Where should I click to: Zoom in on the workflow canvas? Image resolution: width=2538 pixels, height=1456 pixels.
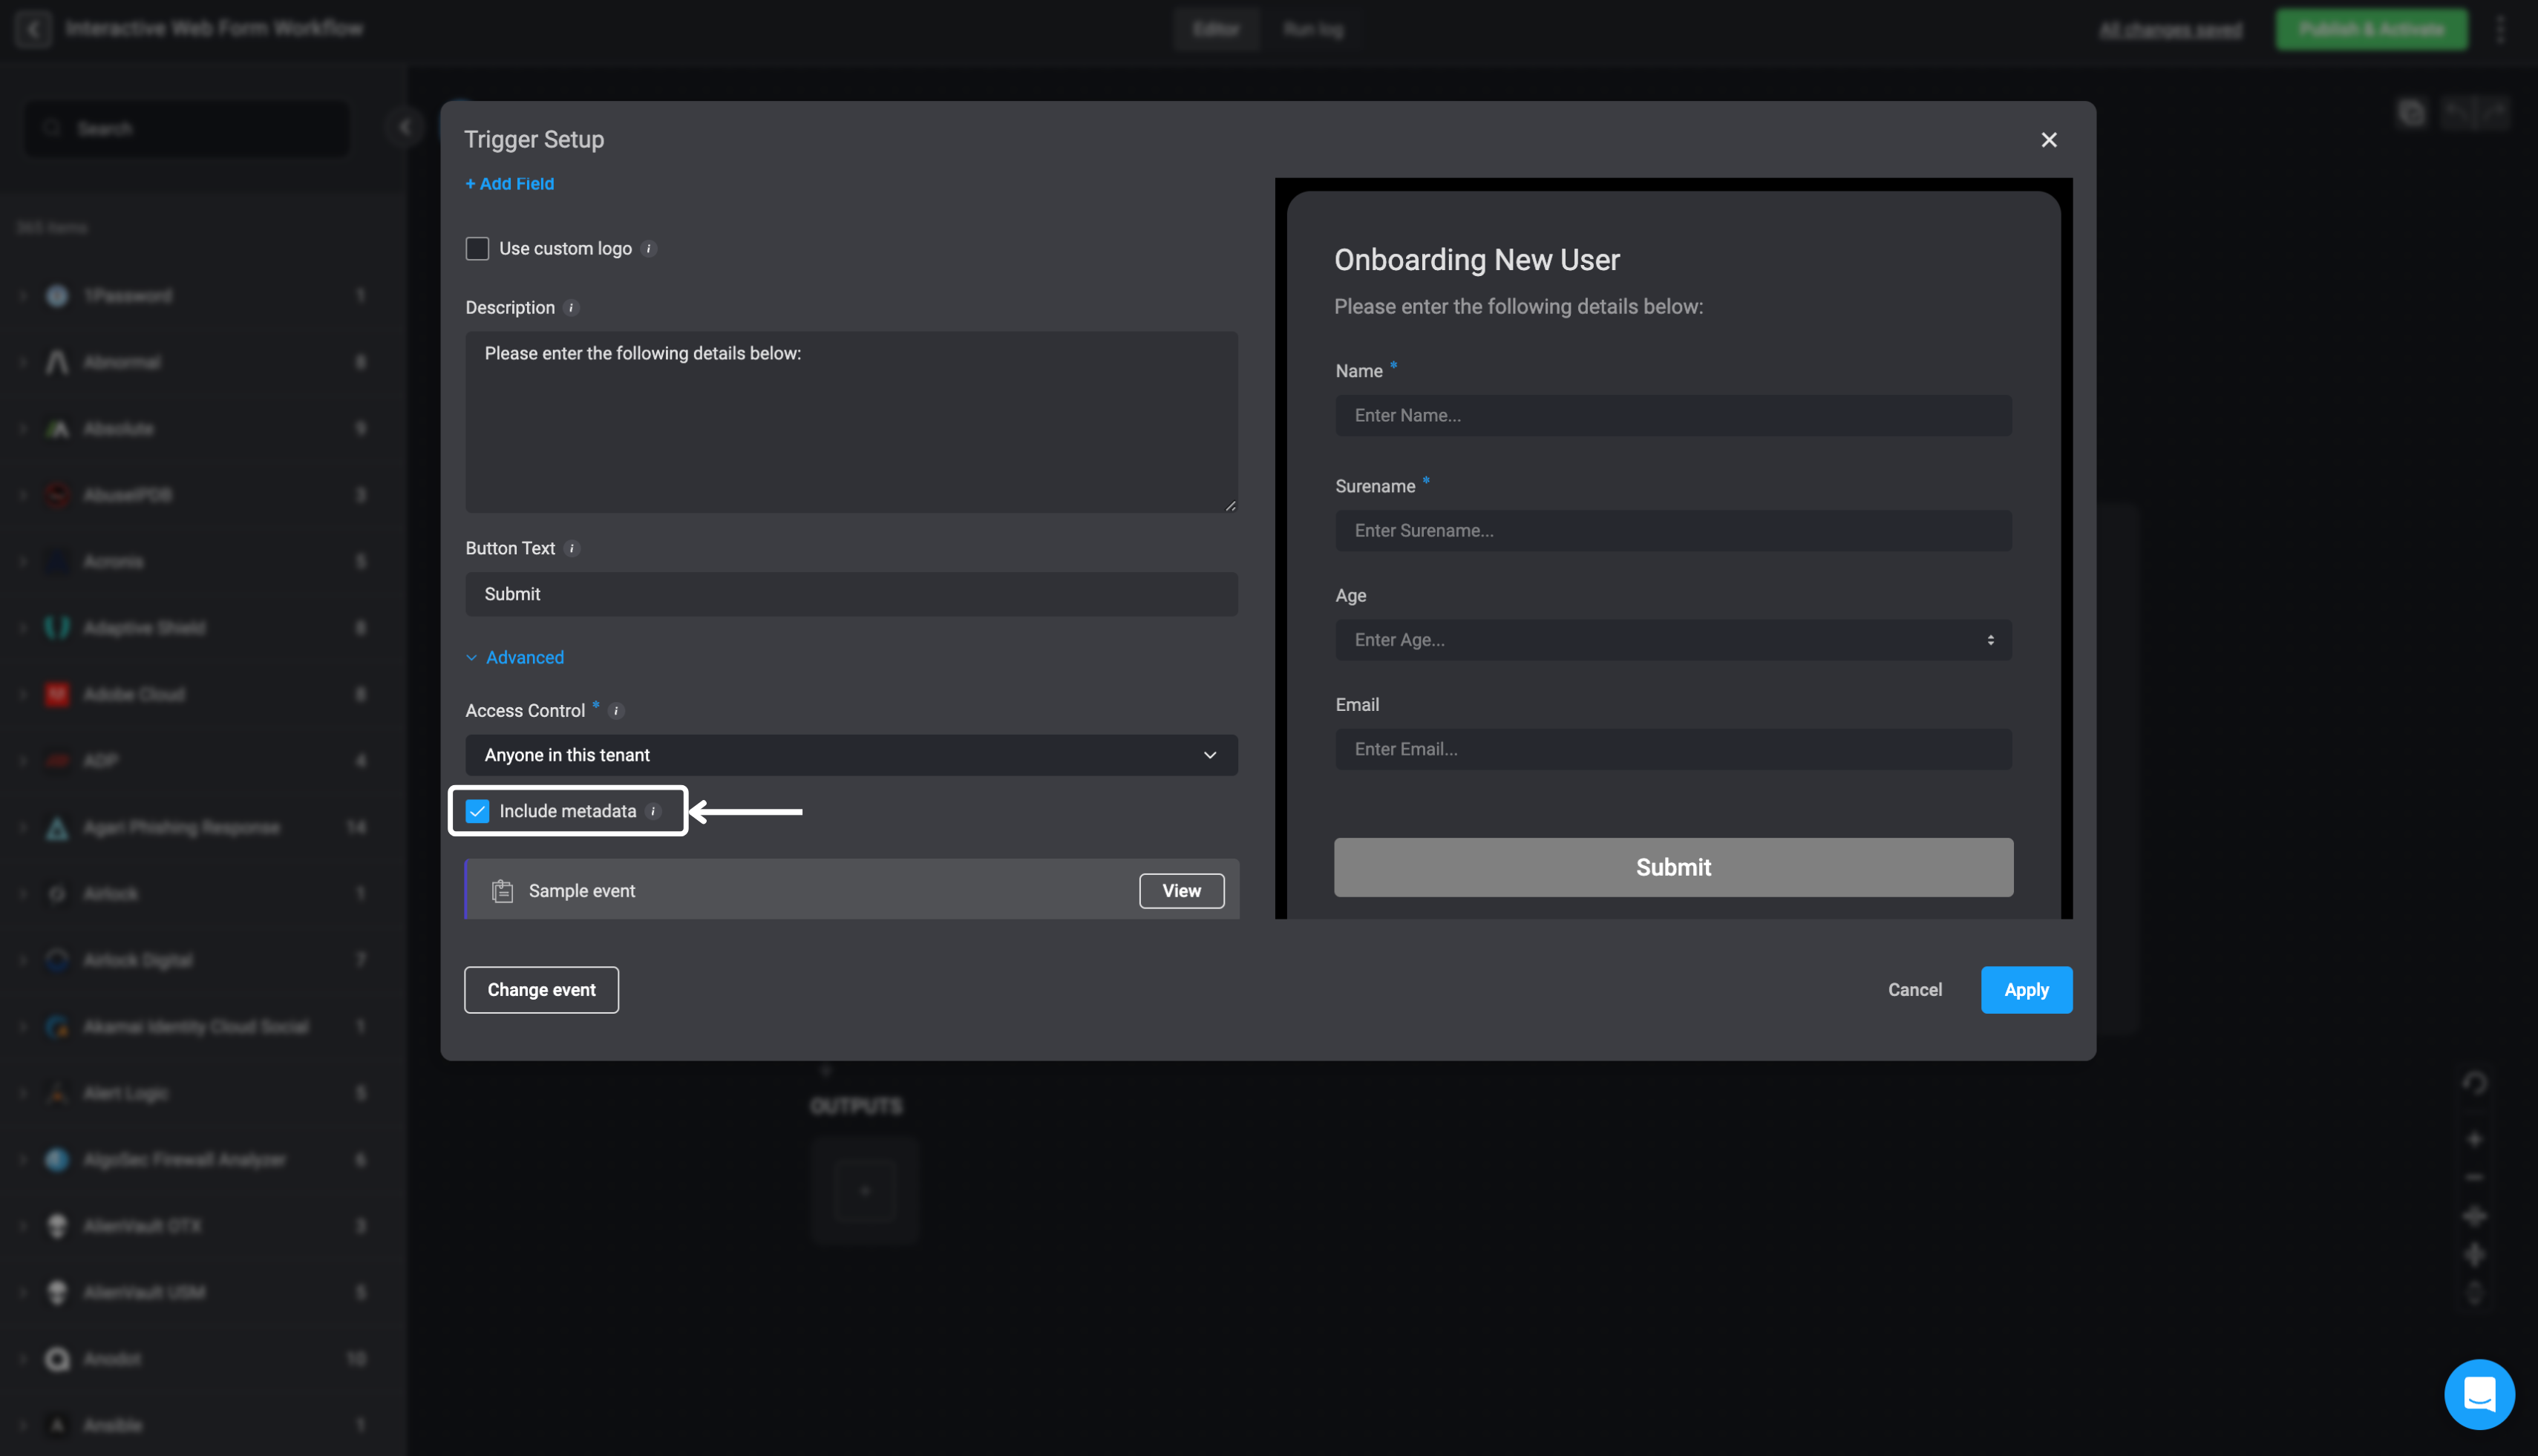tap(2474, 1140)
